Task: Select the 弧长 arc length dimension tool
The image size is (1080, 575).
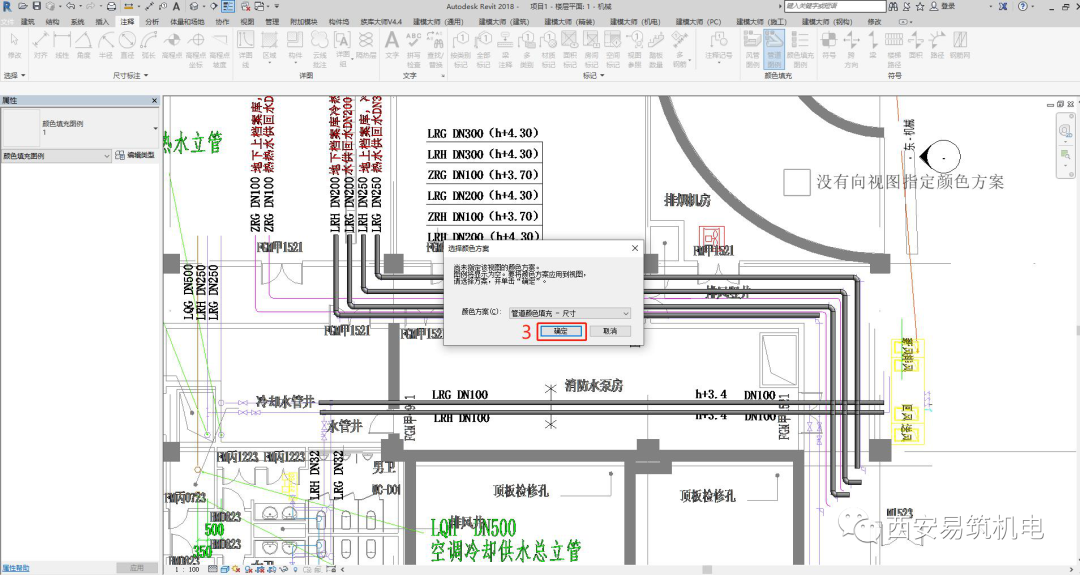Action: pos(148,45)
